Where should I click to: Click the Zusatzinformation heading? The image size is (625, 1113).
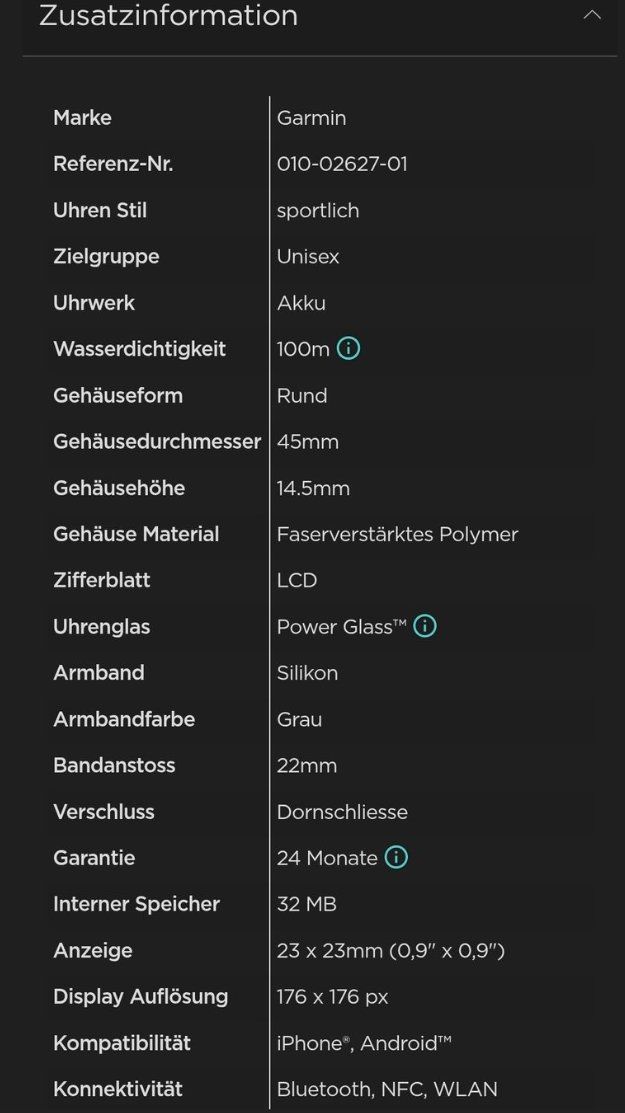(x=168, y=16)
